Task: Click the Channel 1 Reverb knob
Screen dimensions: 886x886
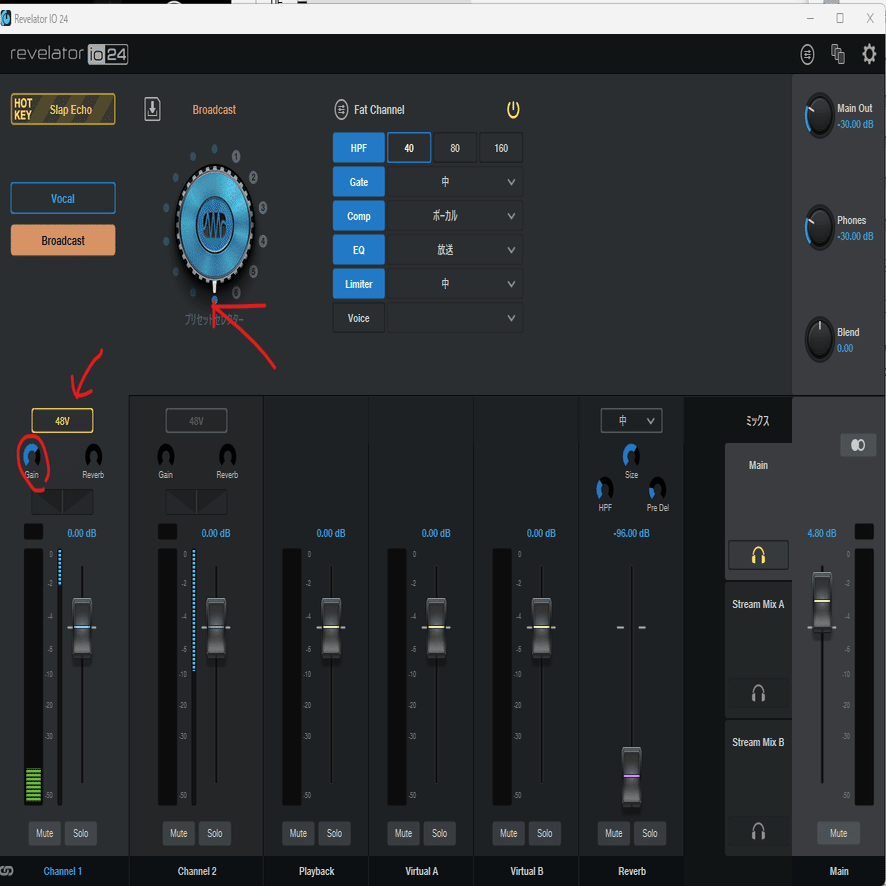Action: (93, 455)
